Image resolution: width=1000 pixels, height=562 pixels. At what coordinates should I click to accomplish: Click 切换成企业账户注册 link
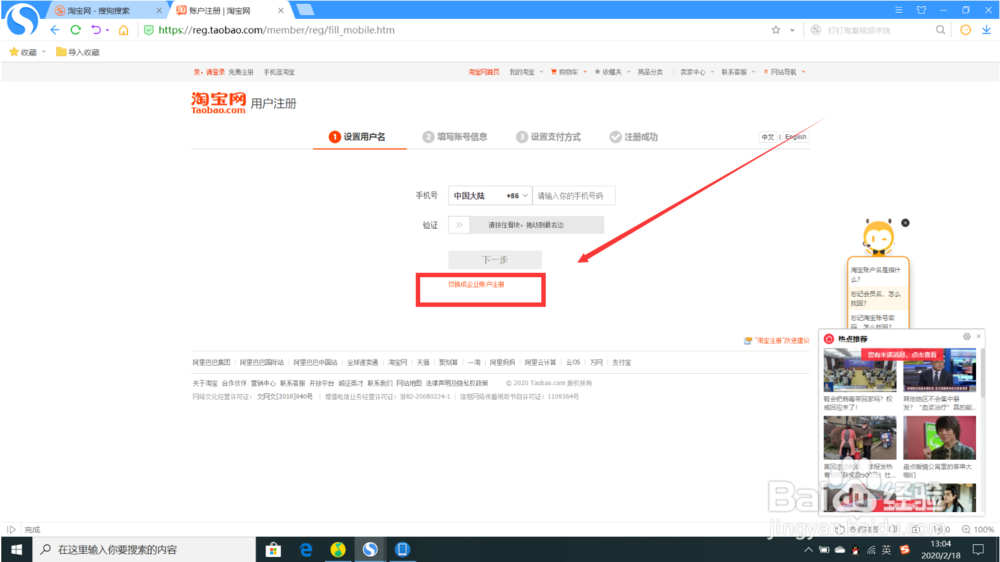click(476, 285)
